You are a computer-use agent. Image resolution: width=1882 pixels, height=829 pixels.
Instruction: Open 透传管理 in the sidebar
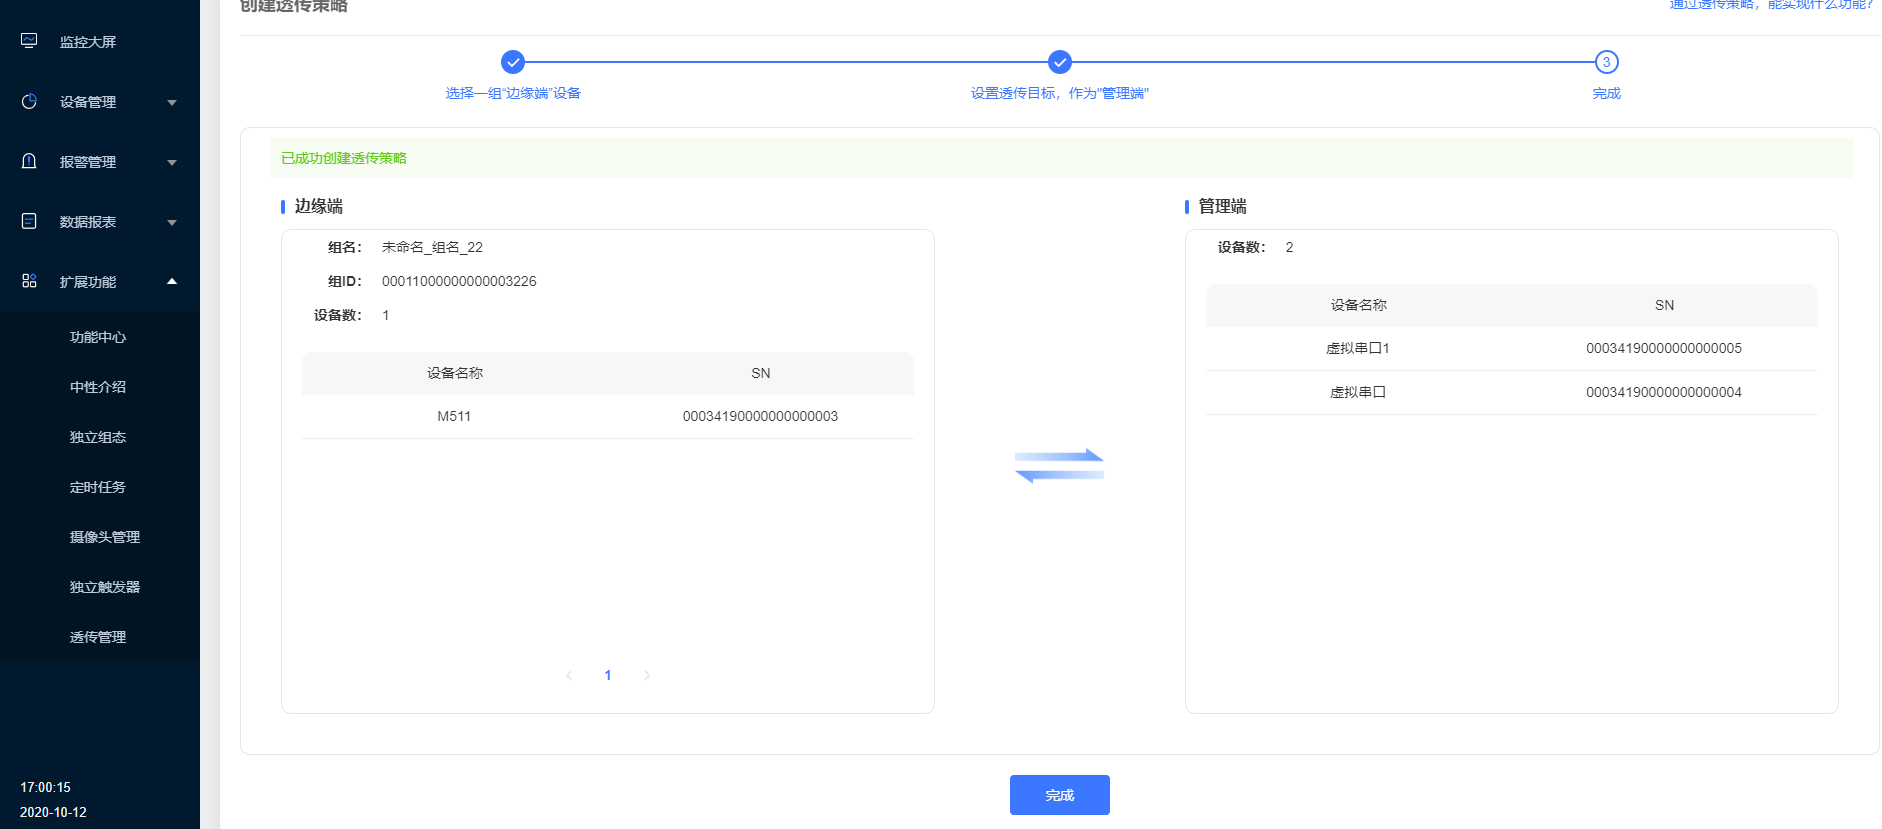(x=98, y=637)
